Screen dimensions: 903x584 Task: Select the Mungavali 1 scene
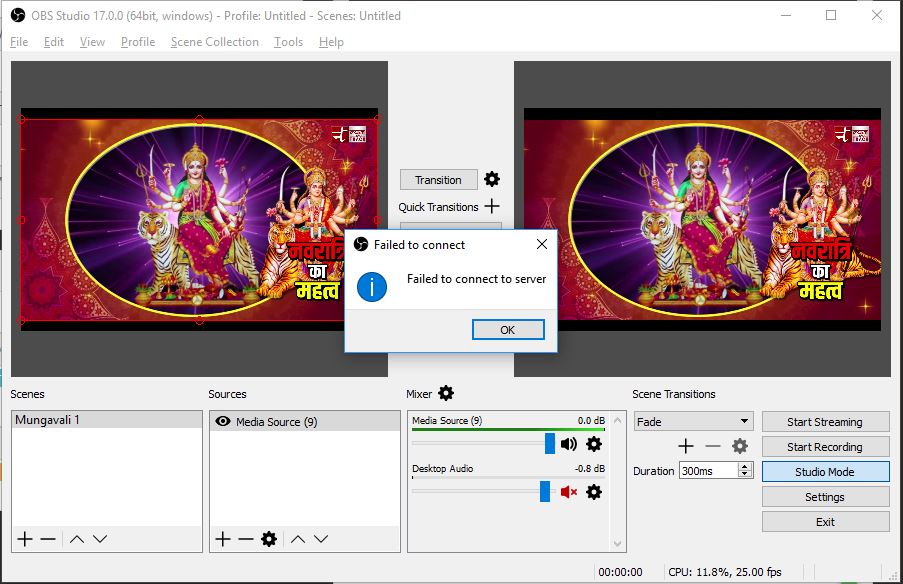click(107, 420)
